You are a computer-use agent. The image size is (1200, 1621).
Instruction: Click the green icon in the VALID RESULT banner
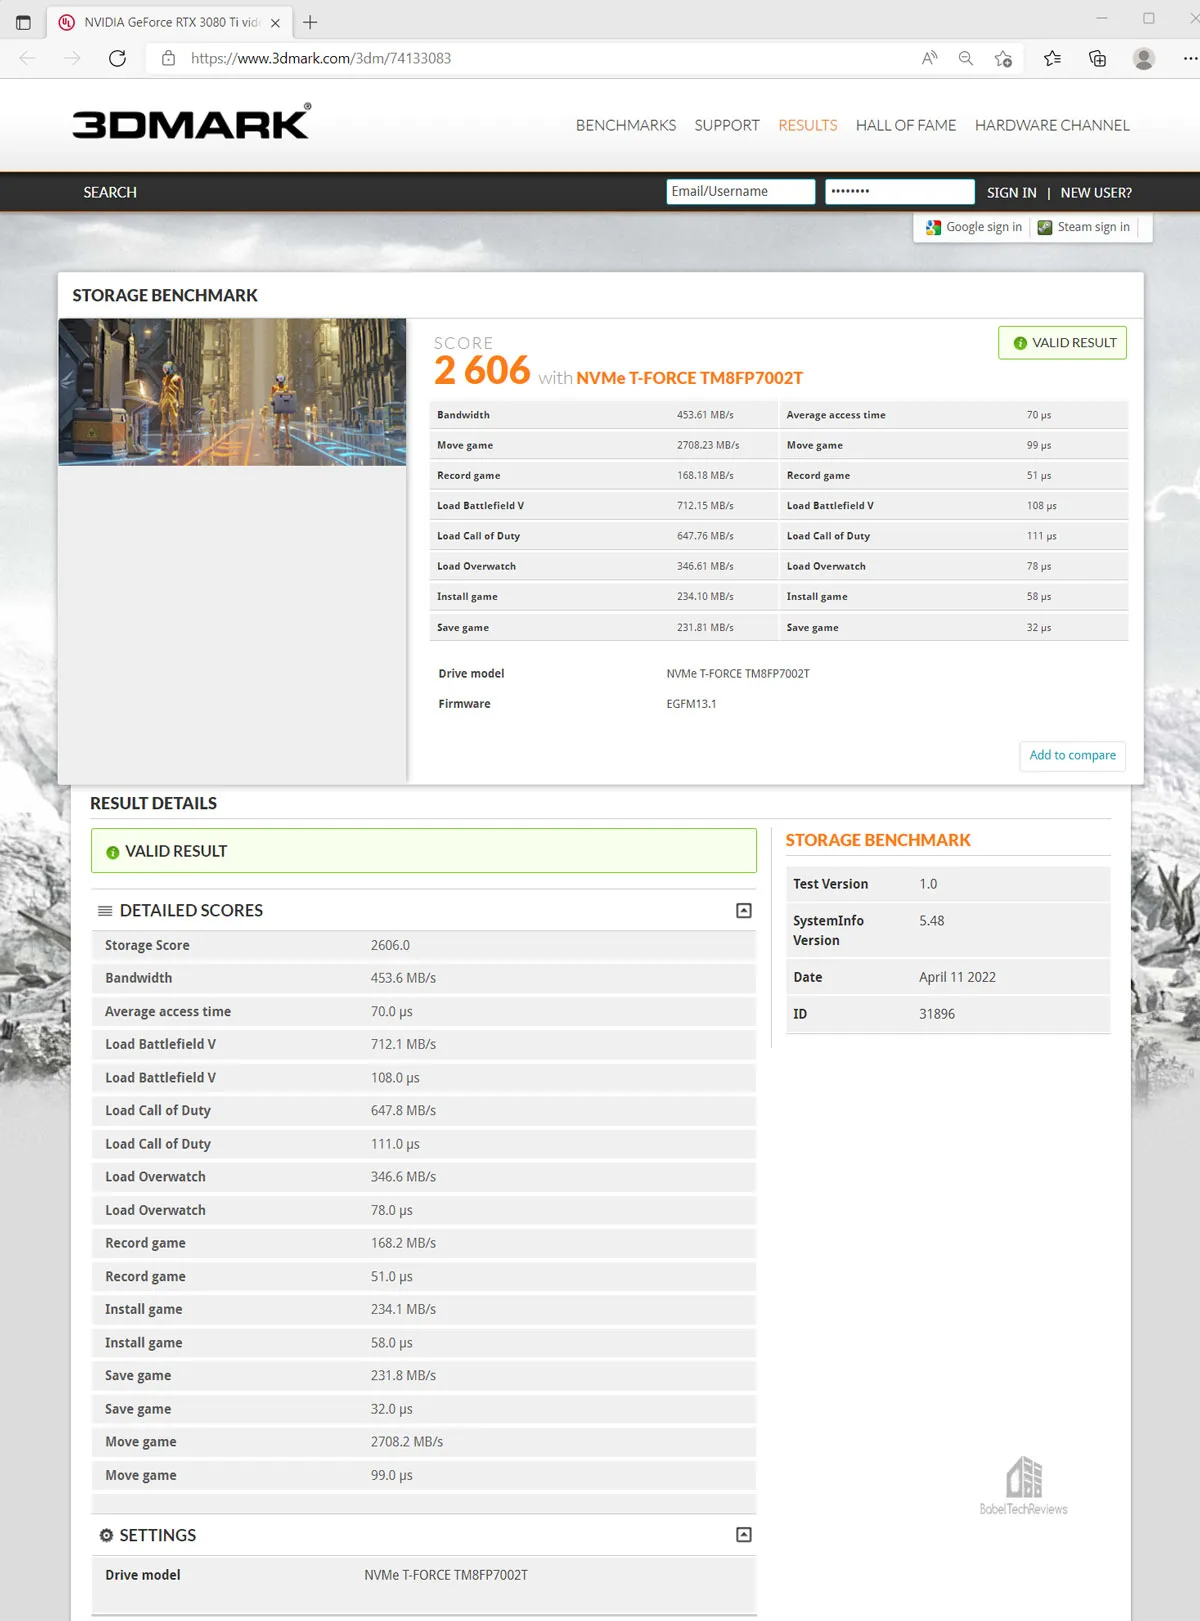click(x=112, y=852)
